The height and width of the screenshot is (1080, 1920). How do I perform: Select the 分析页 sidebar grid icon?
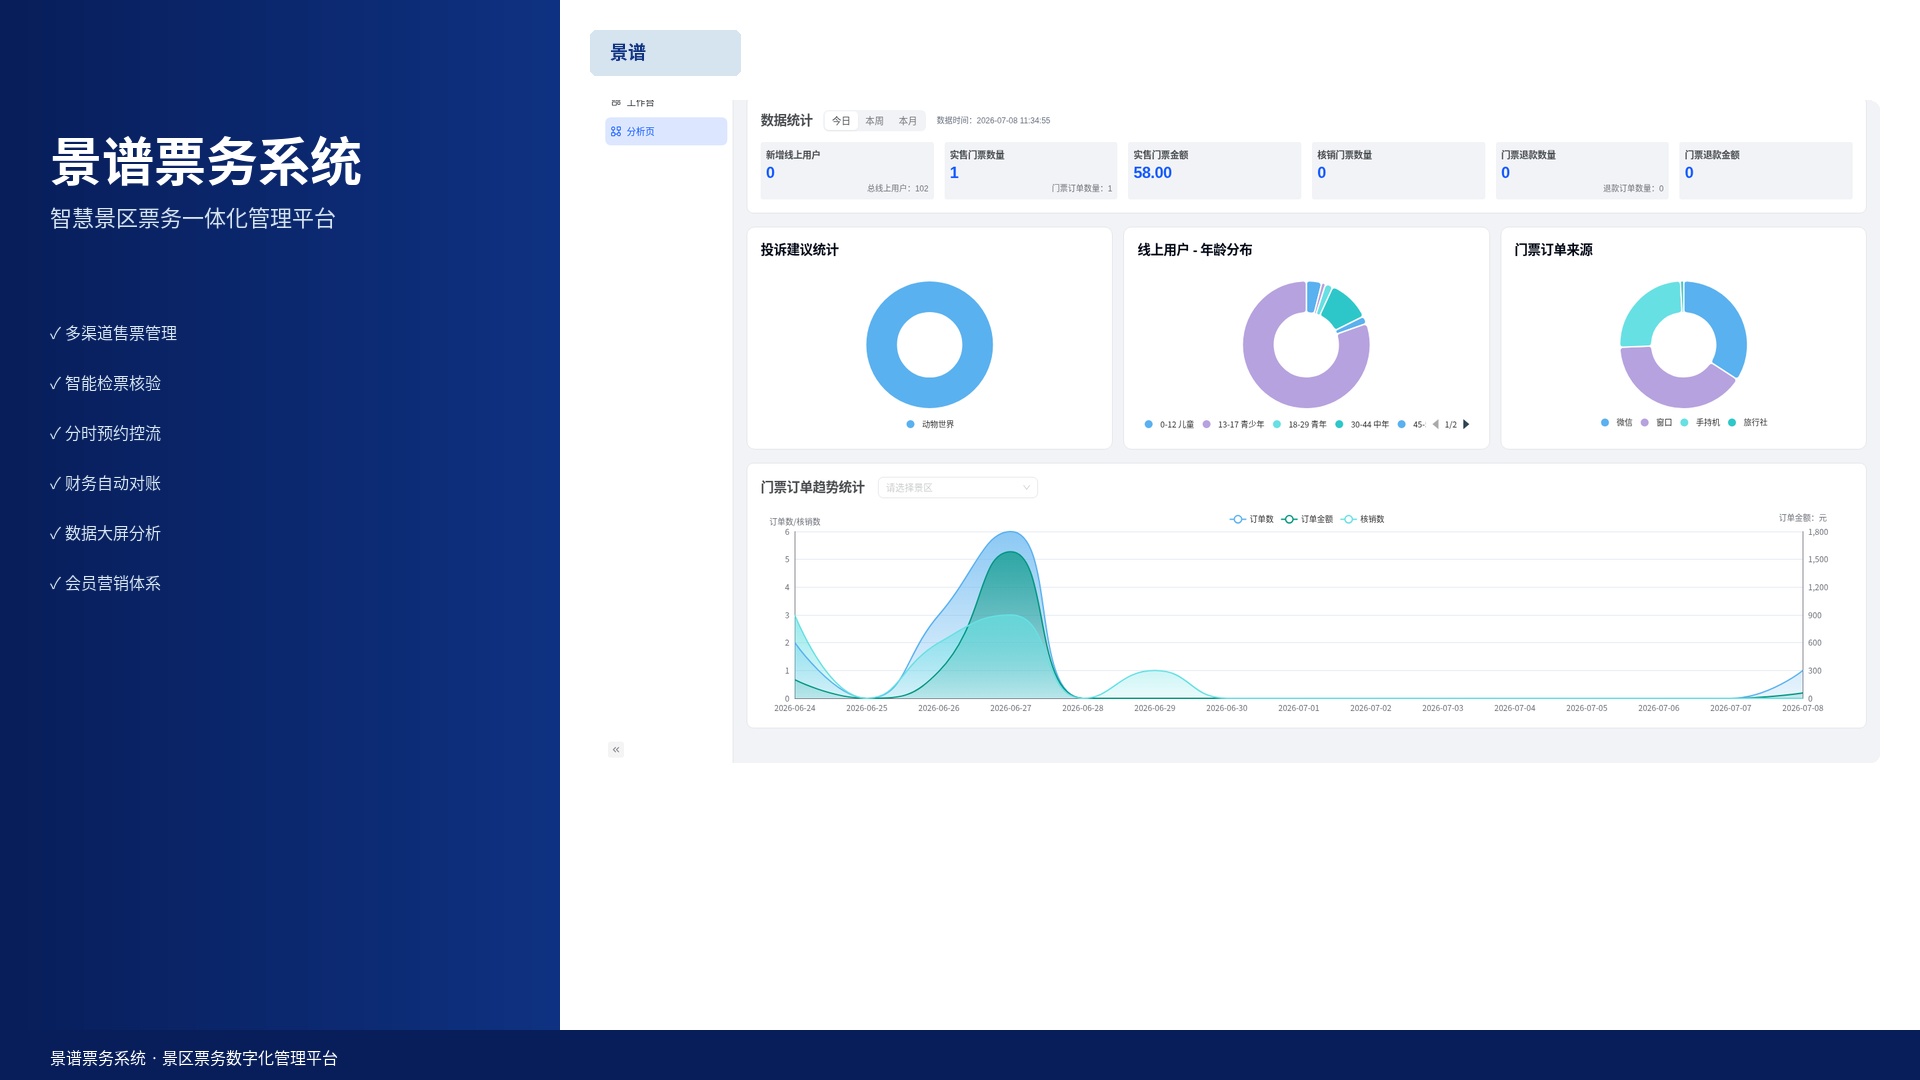click(x=616, y=131)
